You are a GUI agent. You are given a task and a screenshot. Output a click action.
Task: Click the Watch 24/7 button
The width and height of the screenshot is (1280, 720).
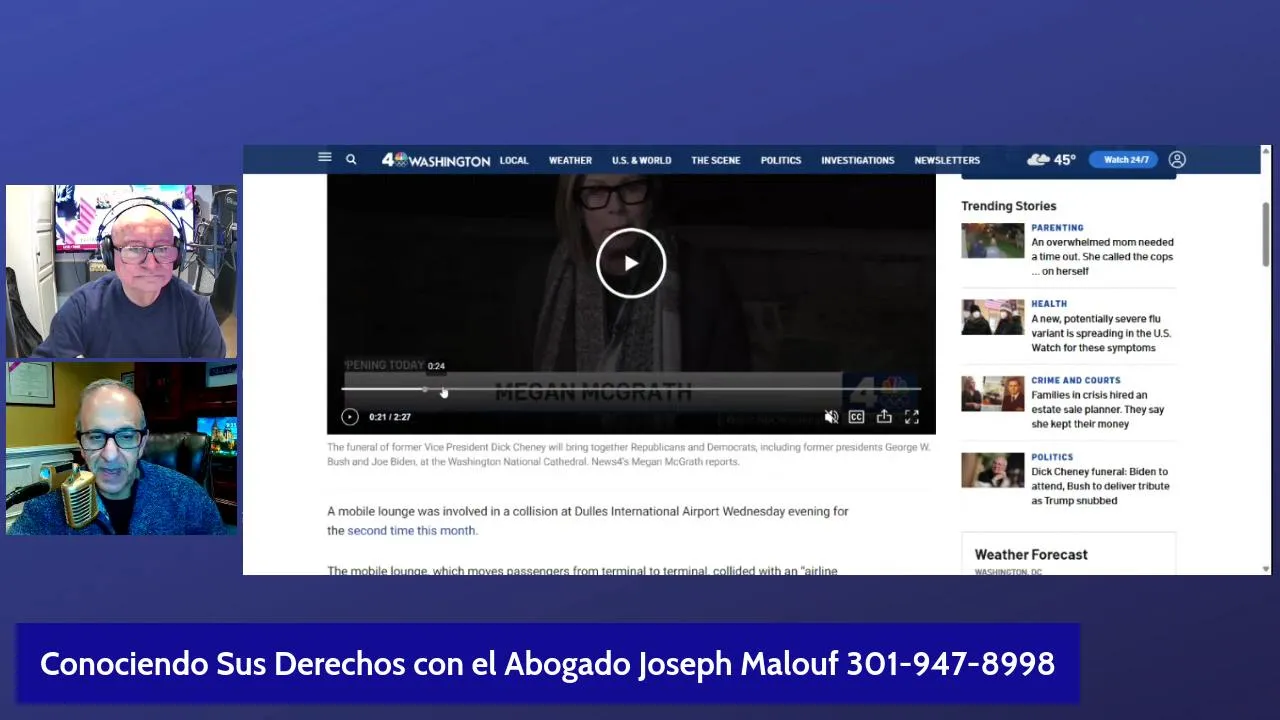point(1124,159)
